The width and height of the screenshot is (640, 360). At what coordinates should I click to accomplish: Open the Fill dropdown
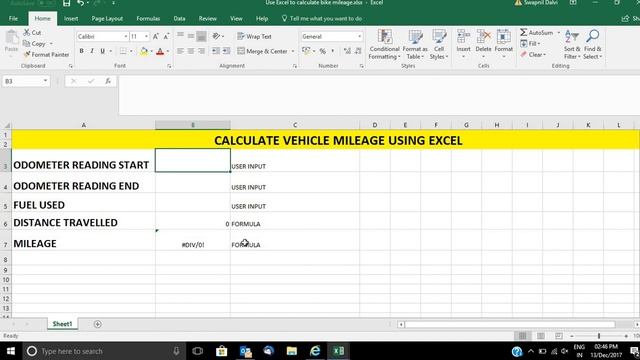click(530, 43)
